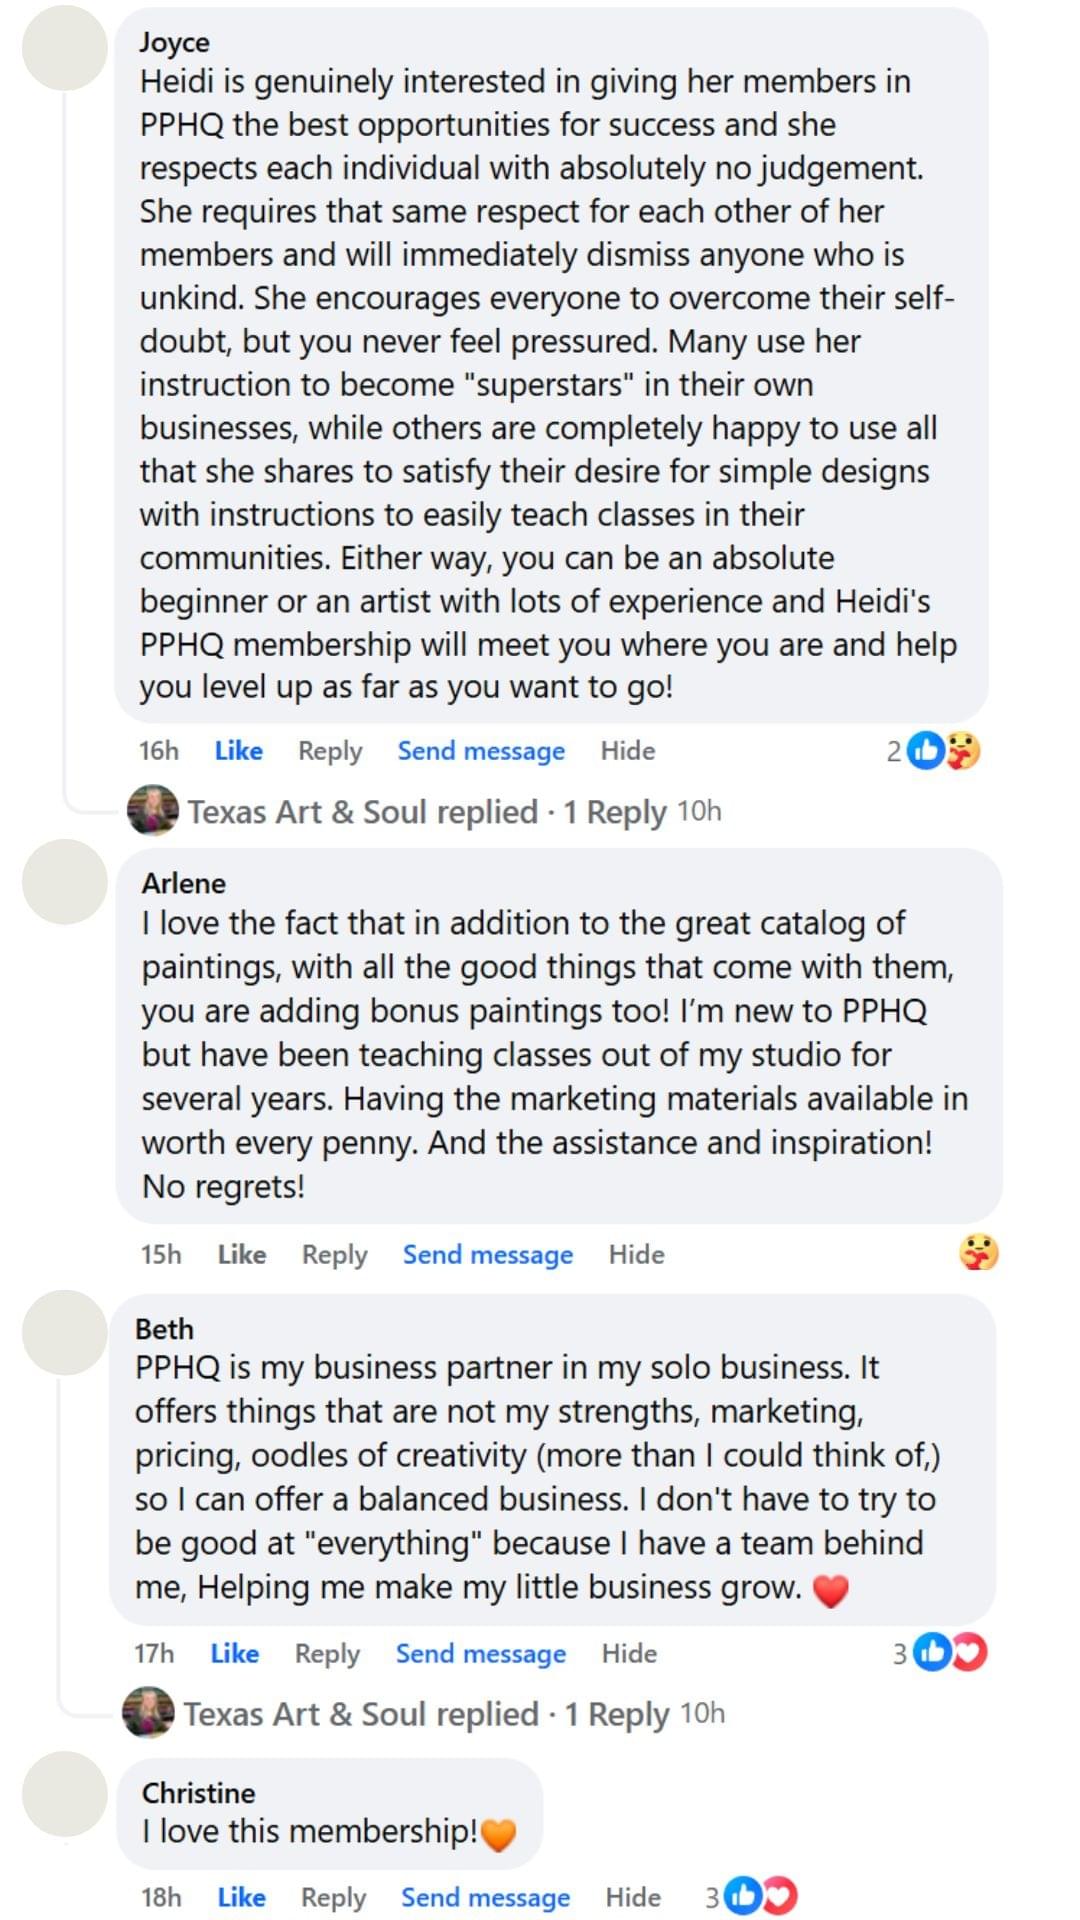This screenshot has width=1080, height=1920.
Task: Open Arlene's profile picture
Action: (x=65, y=882)
